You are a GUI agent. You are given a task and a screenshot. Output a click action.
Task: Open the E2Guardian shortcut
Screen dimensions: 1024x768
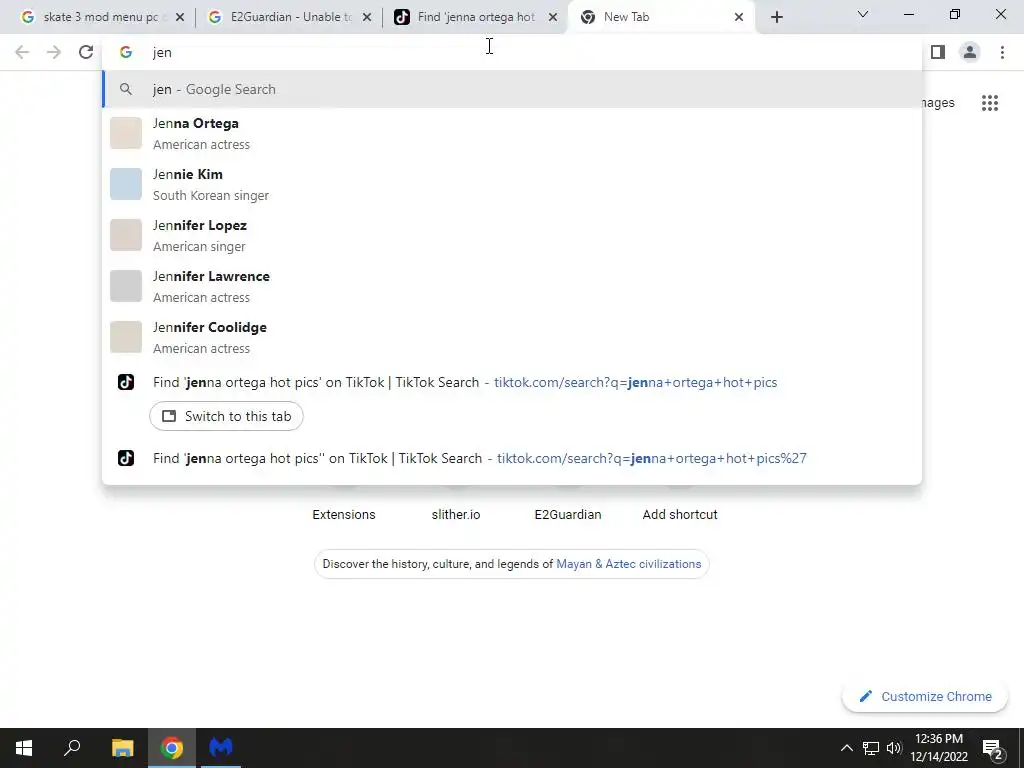[568, 515]
